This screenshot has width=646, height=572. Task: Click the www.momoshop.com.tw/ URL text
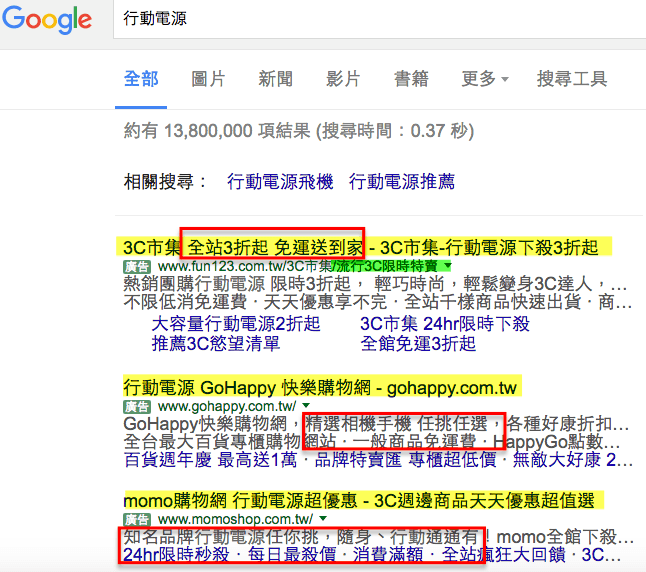tap(235, 519)
